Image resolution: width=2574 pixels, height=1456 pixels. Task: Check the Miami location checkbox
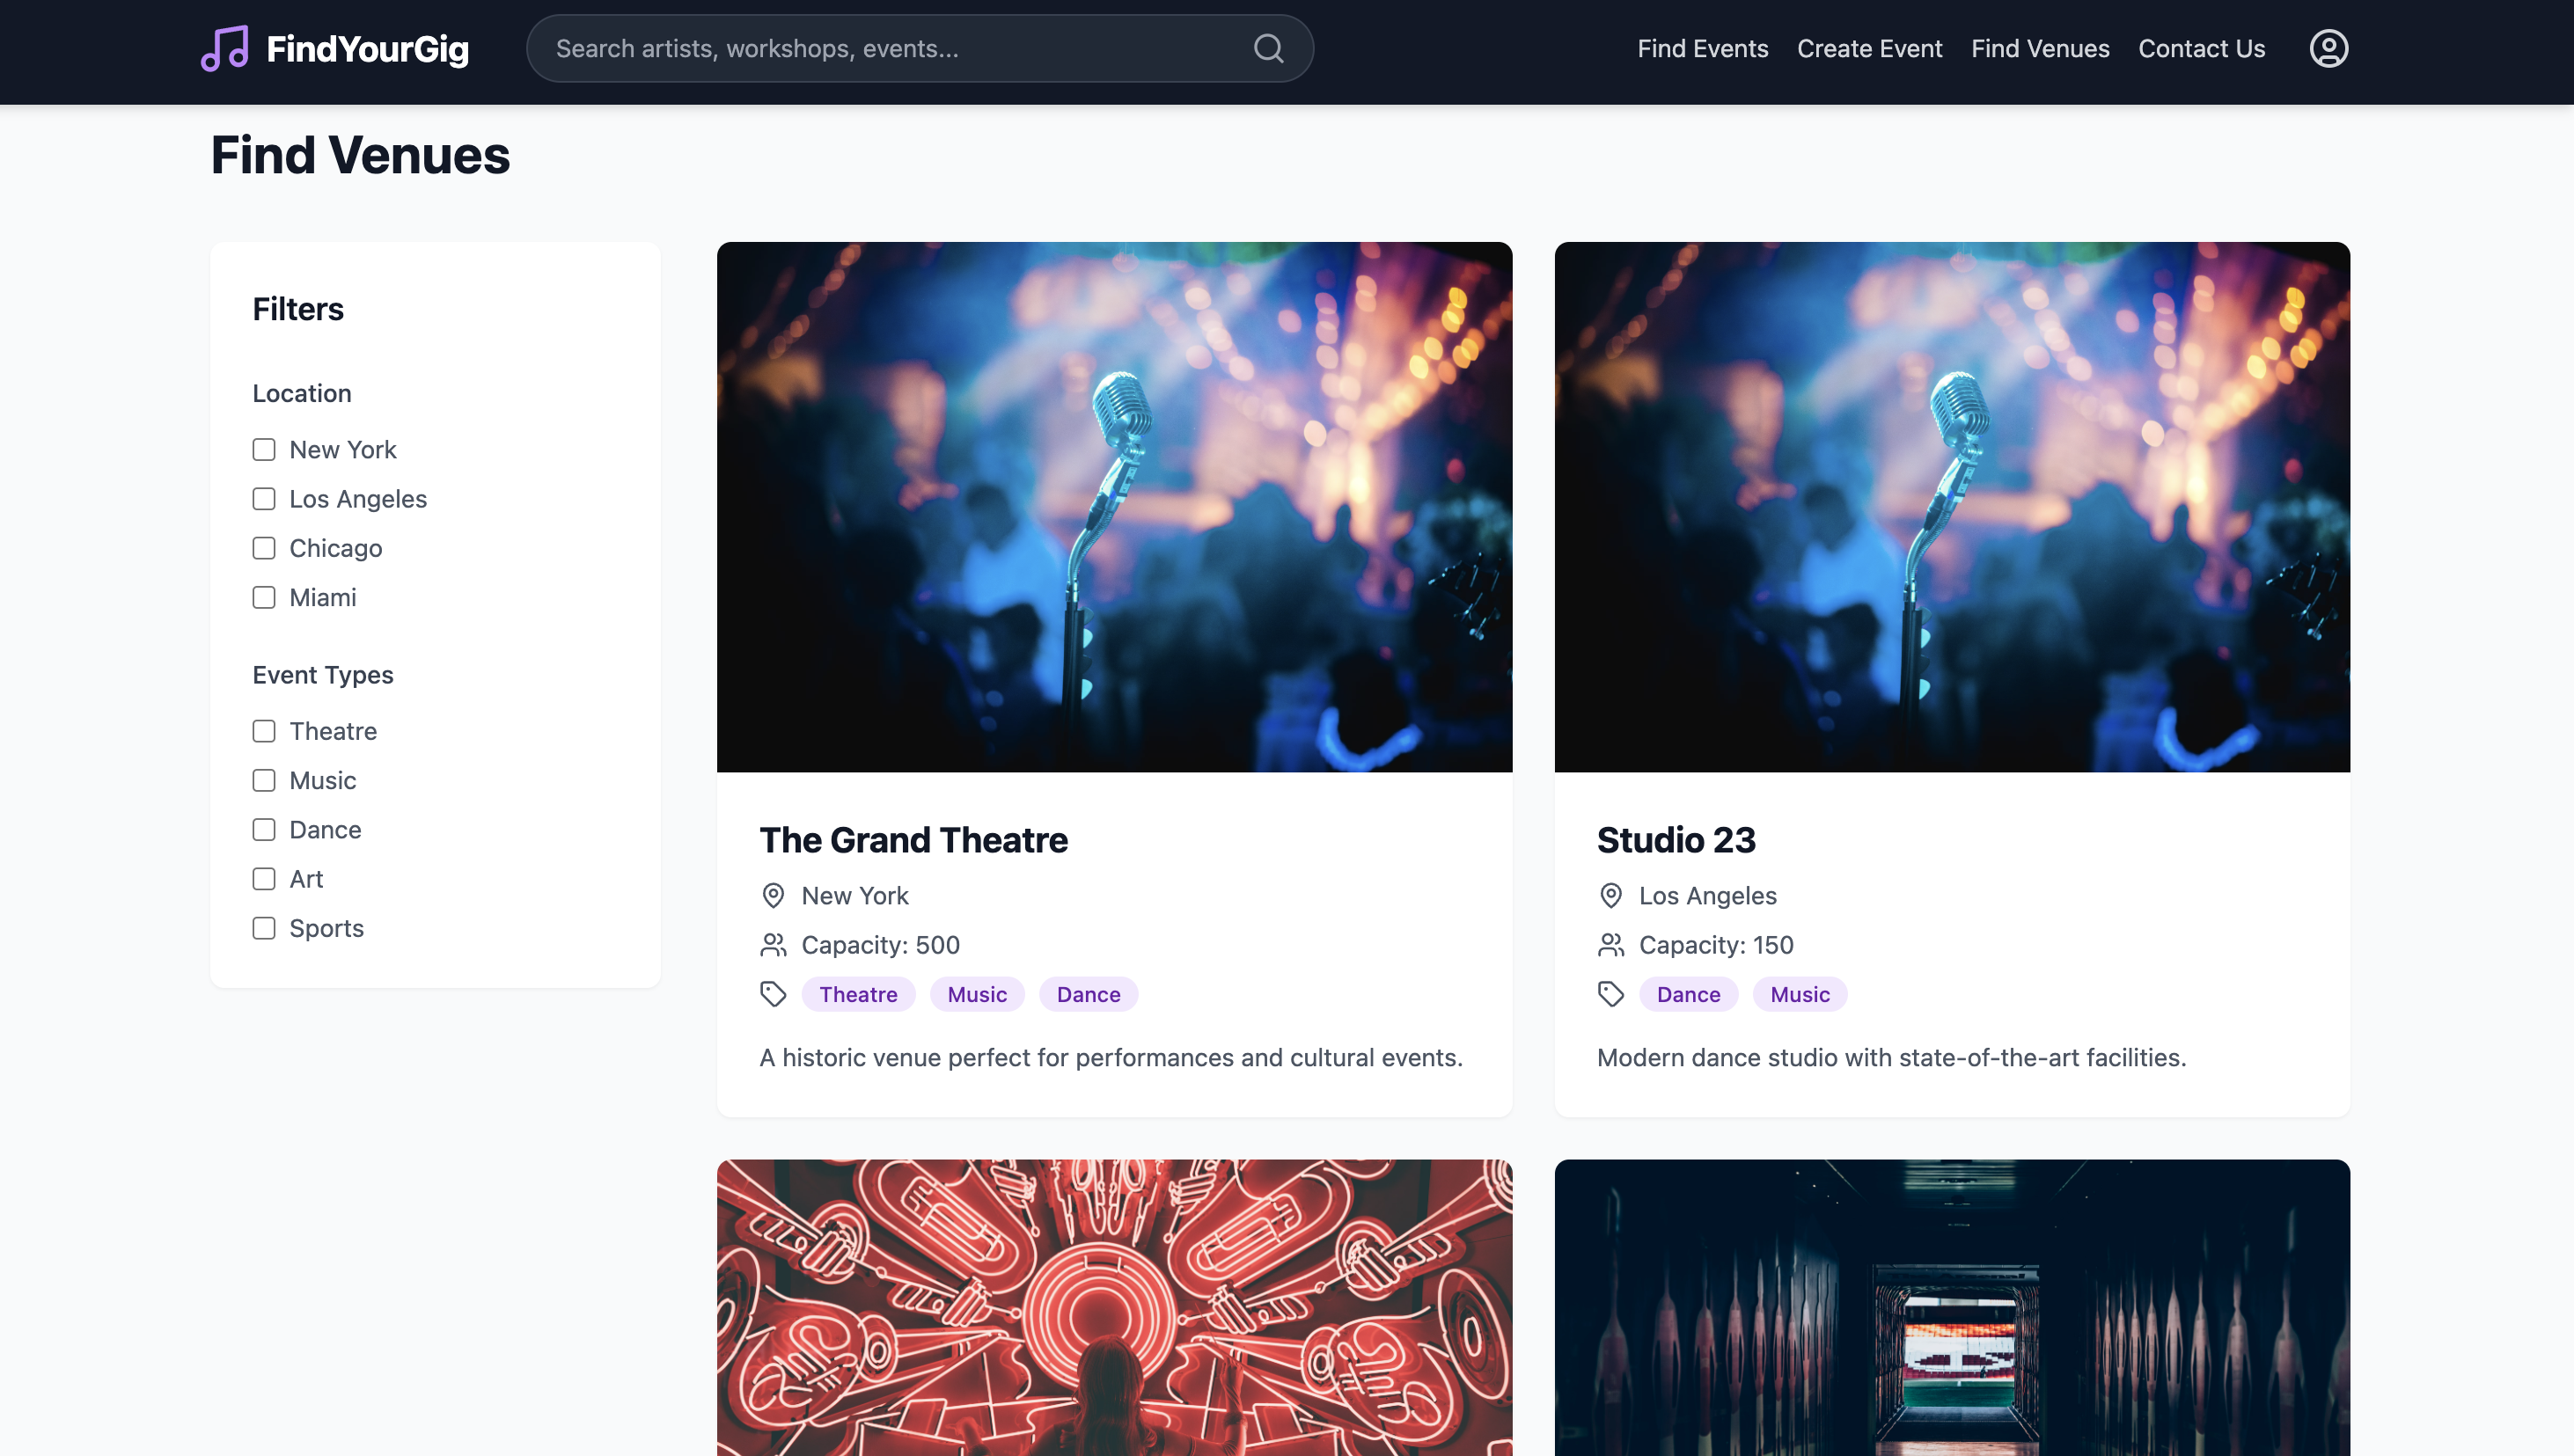pyautogui.click(x=264, y=597)
